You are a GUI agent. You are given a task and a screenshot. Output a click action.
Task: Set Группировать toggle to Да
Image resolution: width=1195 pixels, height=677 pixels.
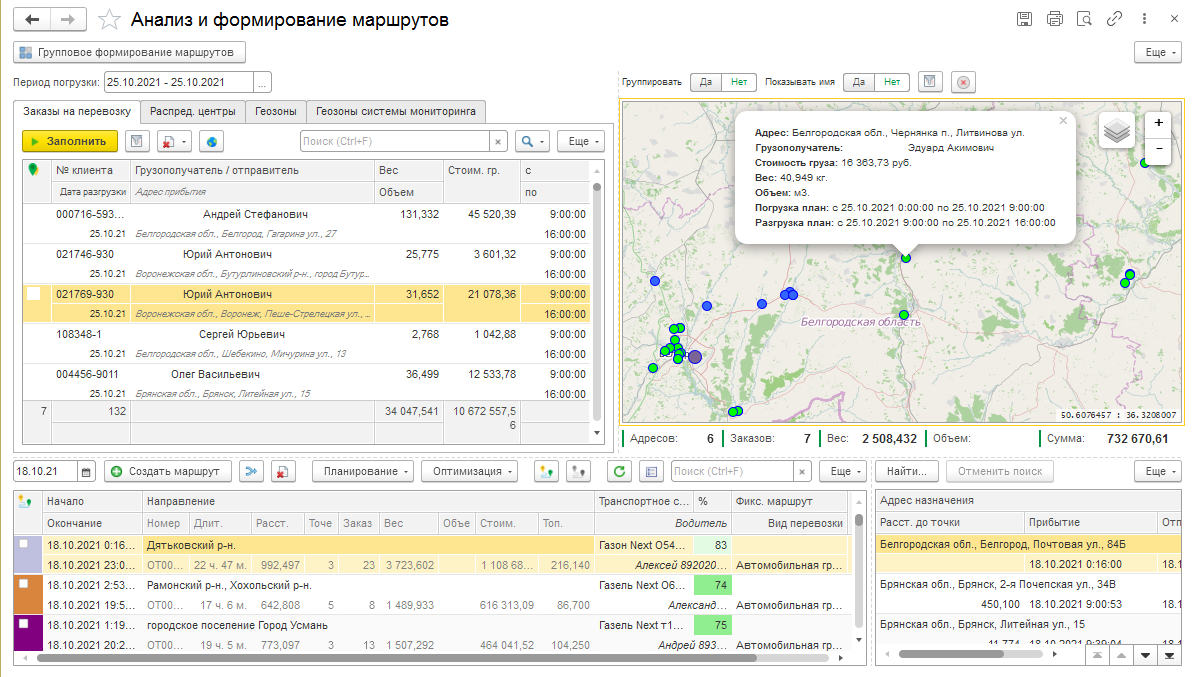click(x=705, y=83)
